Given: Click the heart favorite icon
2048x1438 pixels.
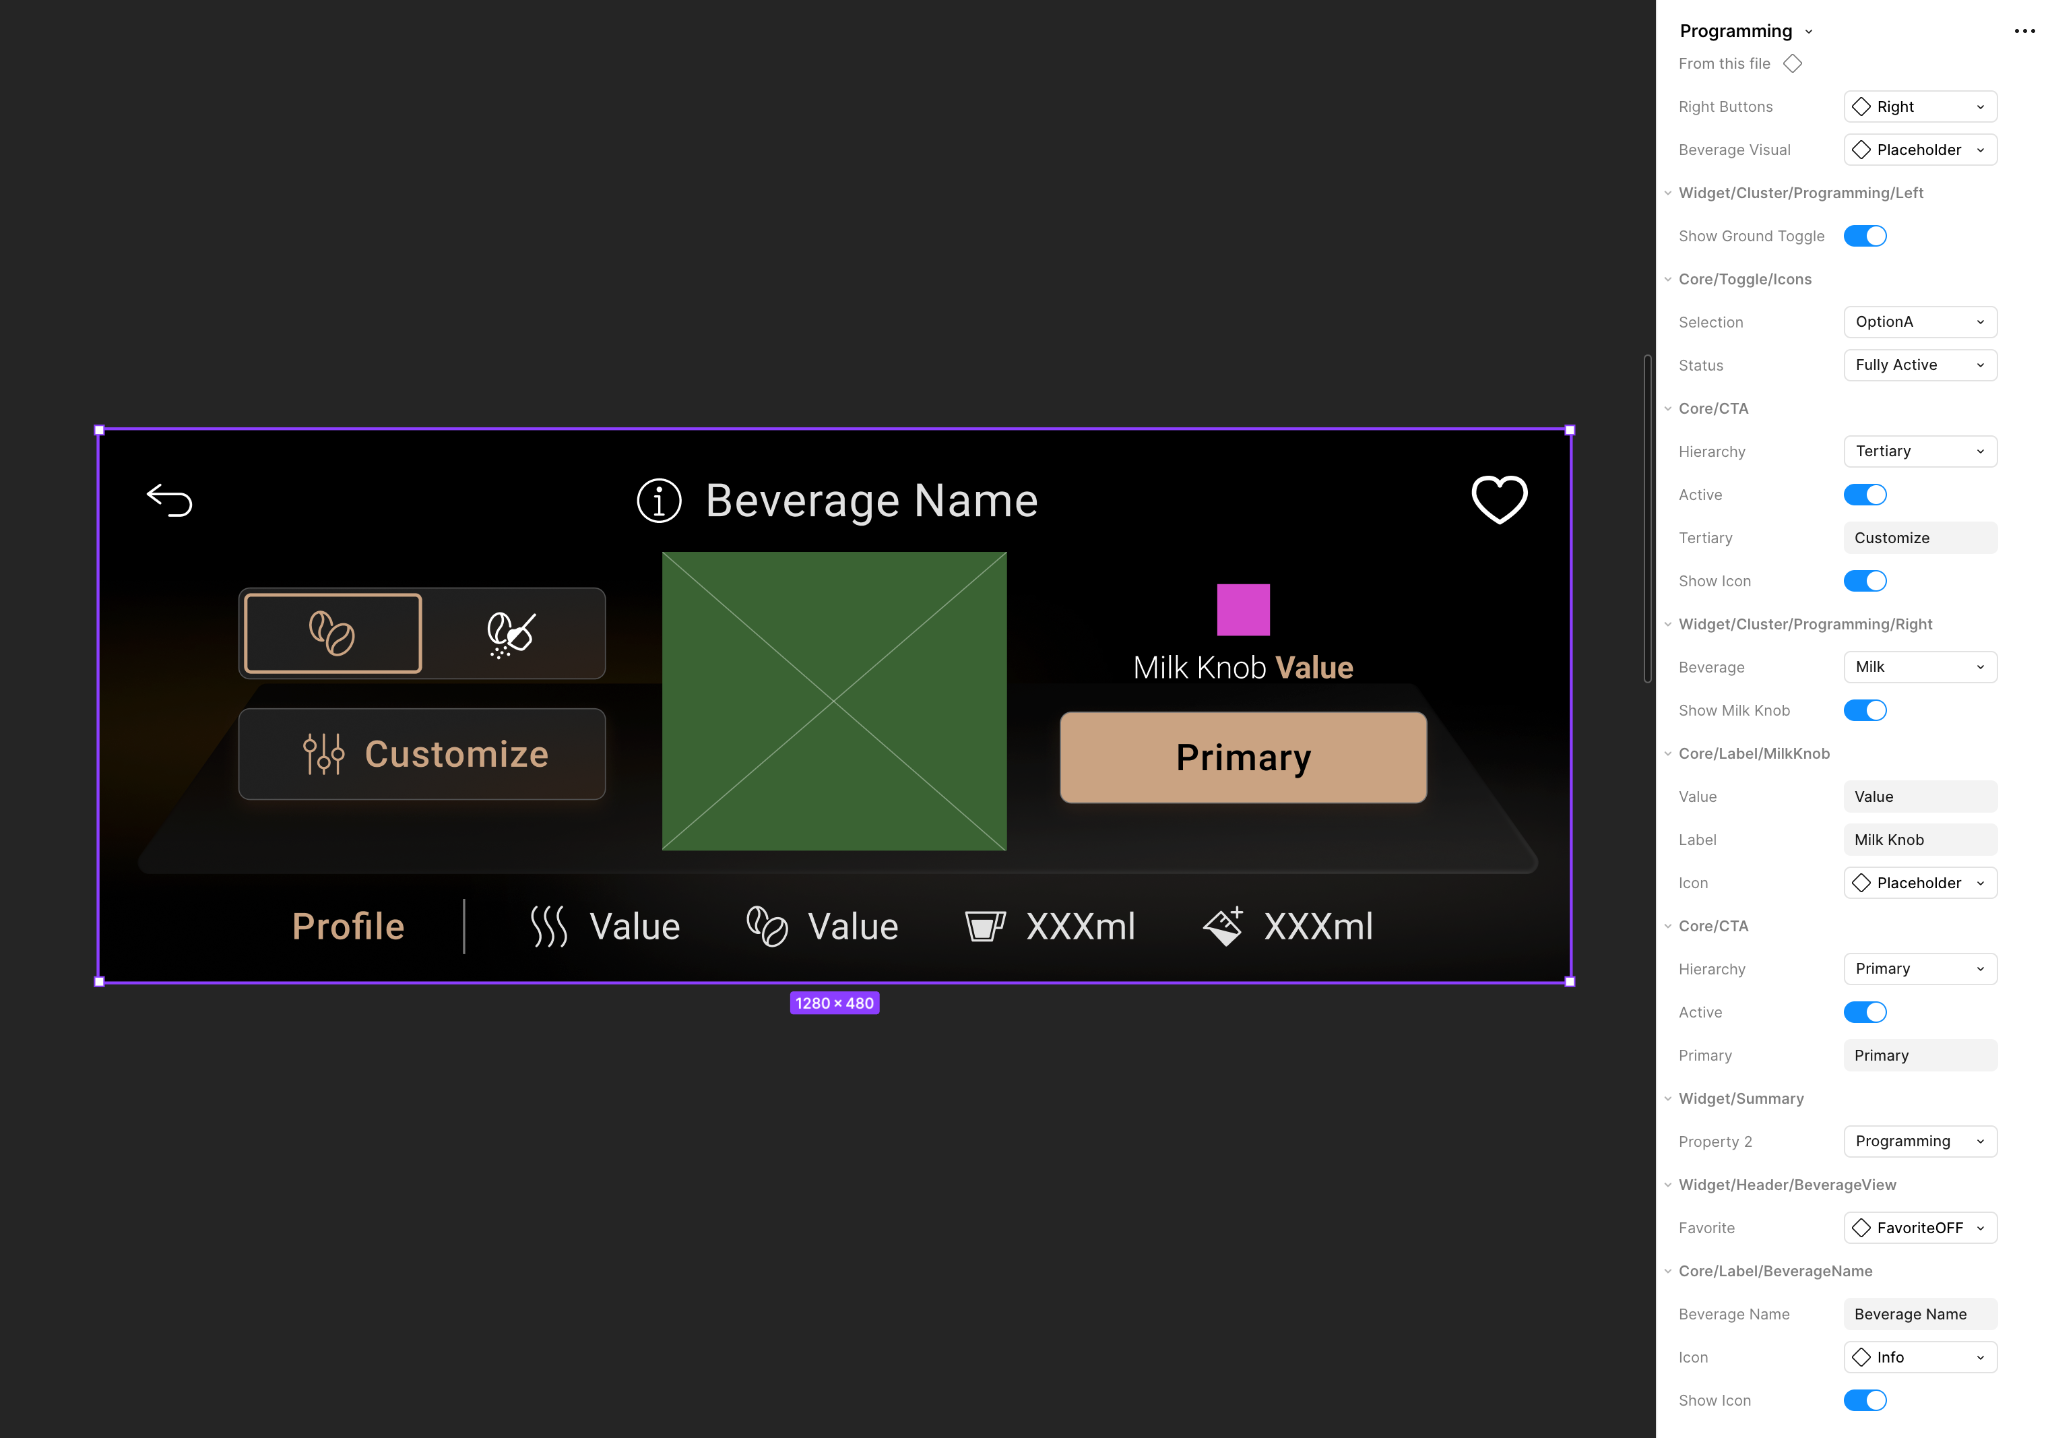Looking at the screenshot, I should [1499, 499].
